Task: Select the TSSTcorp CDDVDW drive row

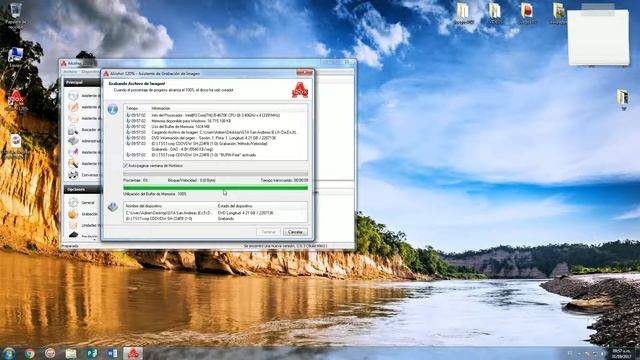Action: 216,219
